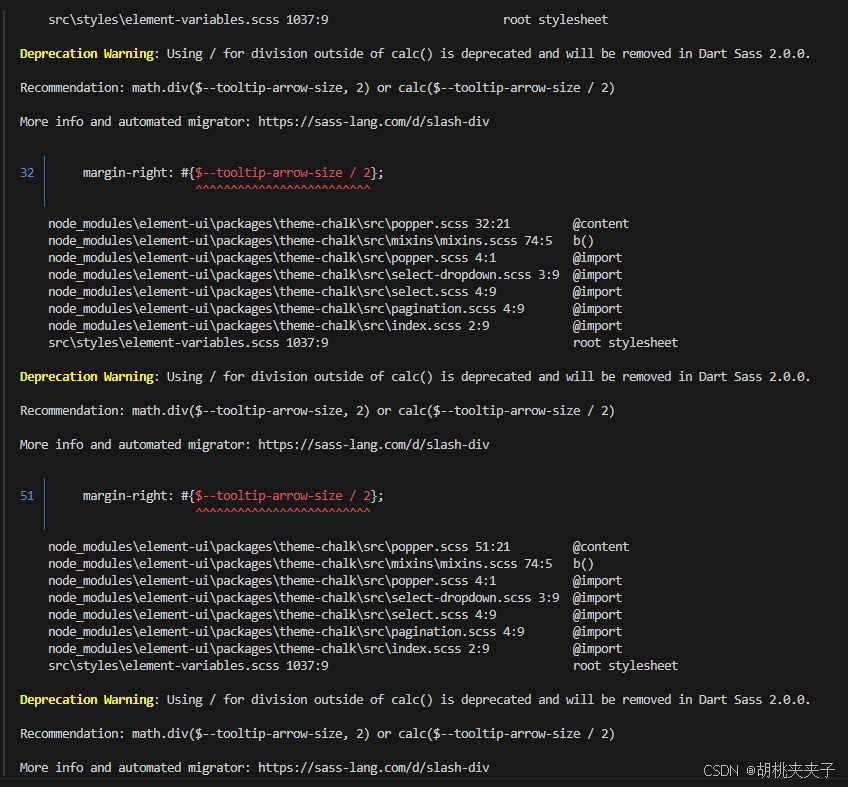Click the select.scss 4:9 trace entry

point(271,291)
